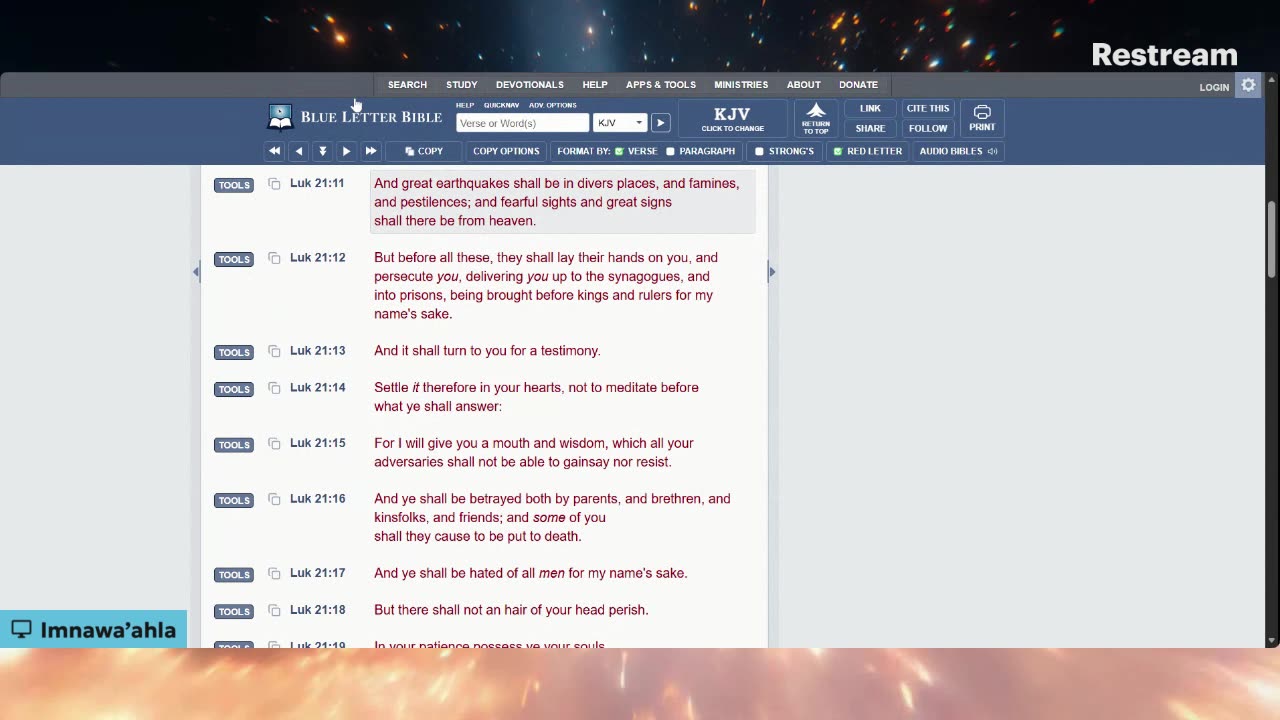Open Tools for Luk 21:16

coord(234,501)
